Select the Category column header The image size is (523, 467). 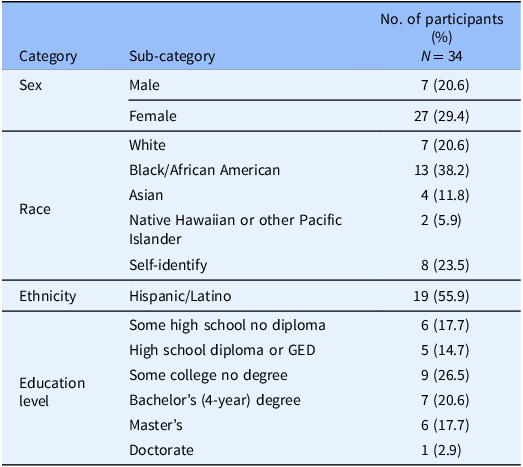tap(48, 56)
